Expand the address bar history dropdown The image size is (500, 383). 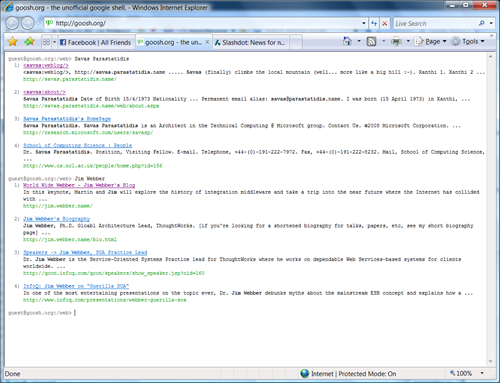364,23
